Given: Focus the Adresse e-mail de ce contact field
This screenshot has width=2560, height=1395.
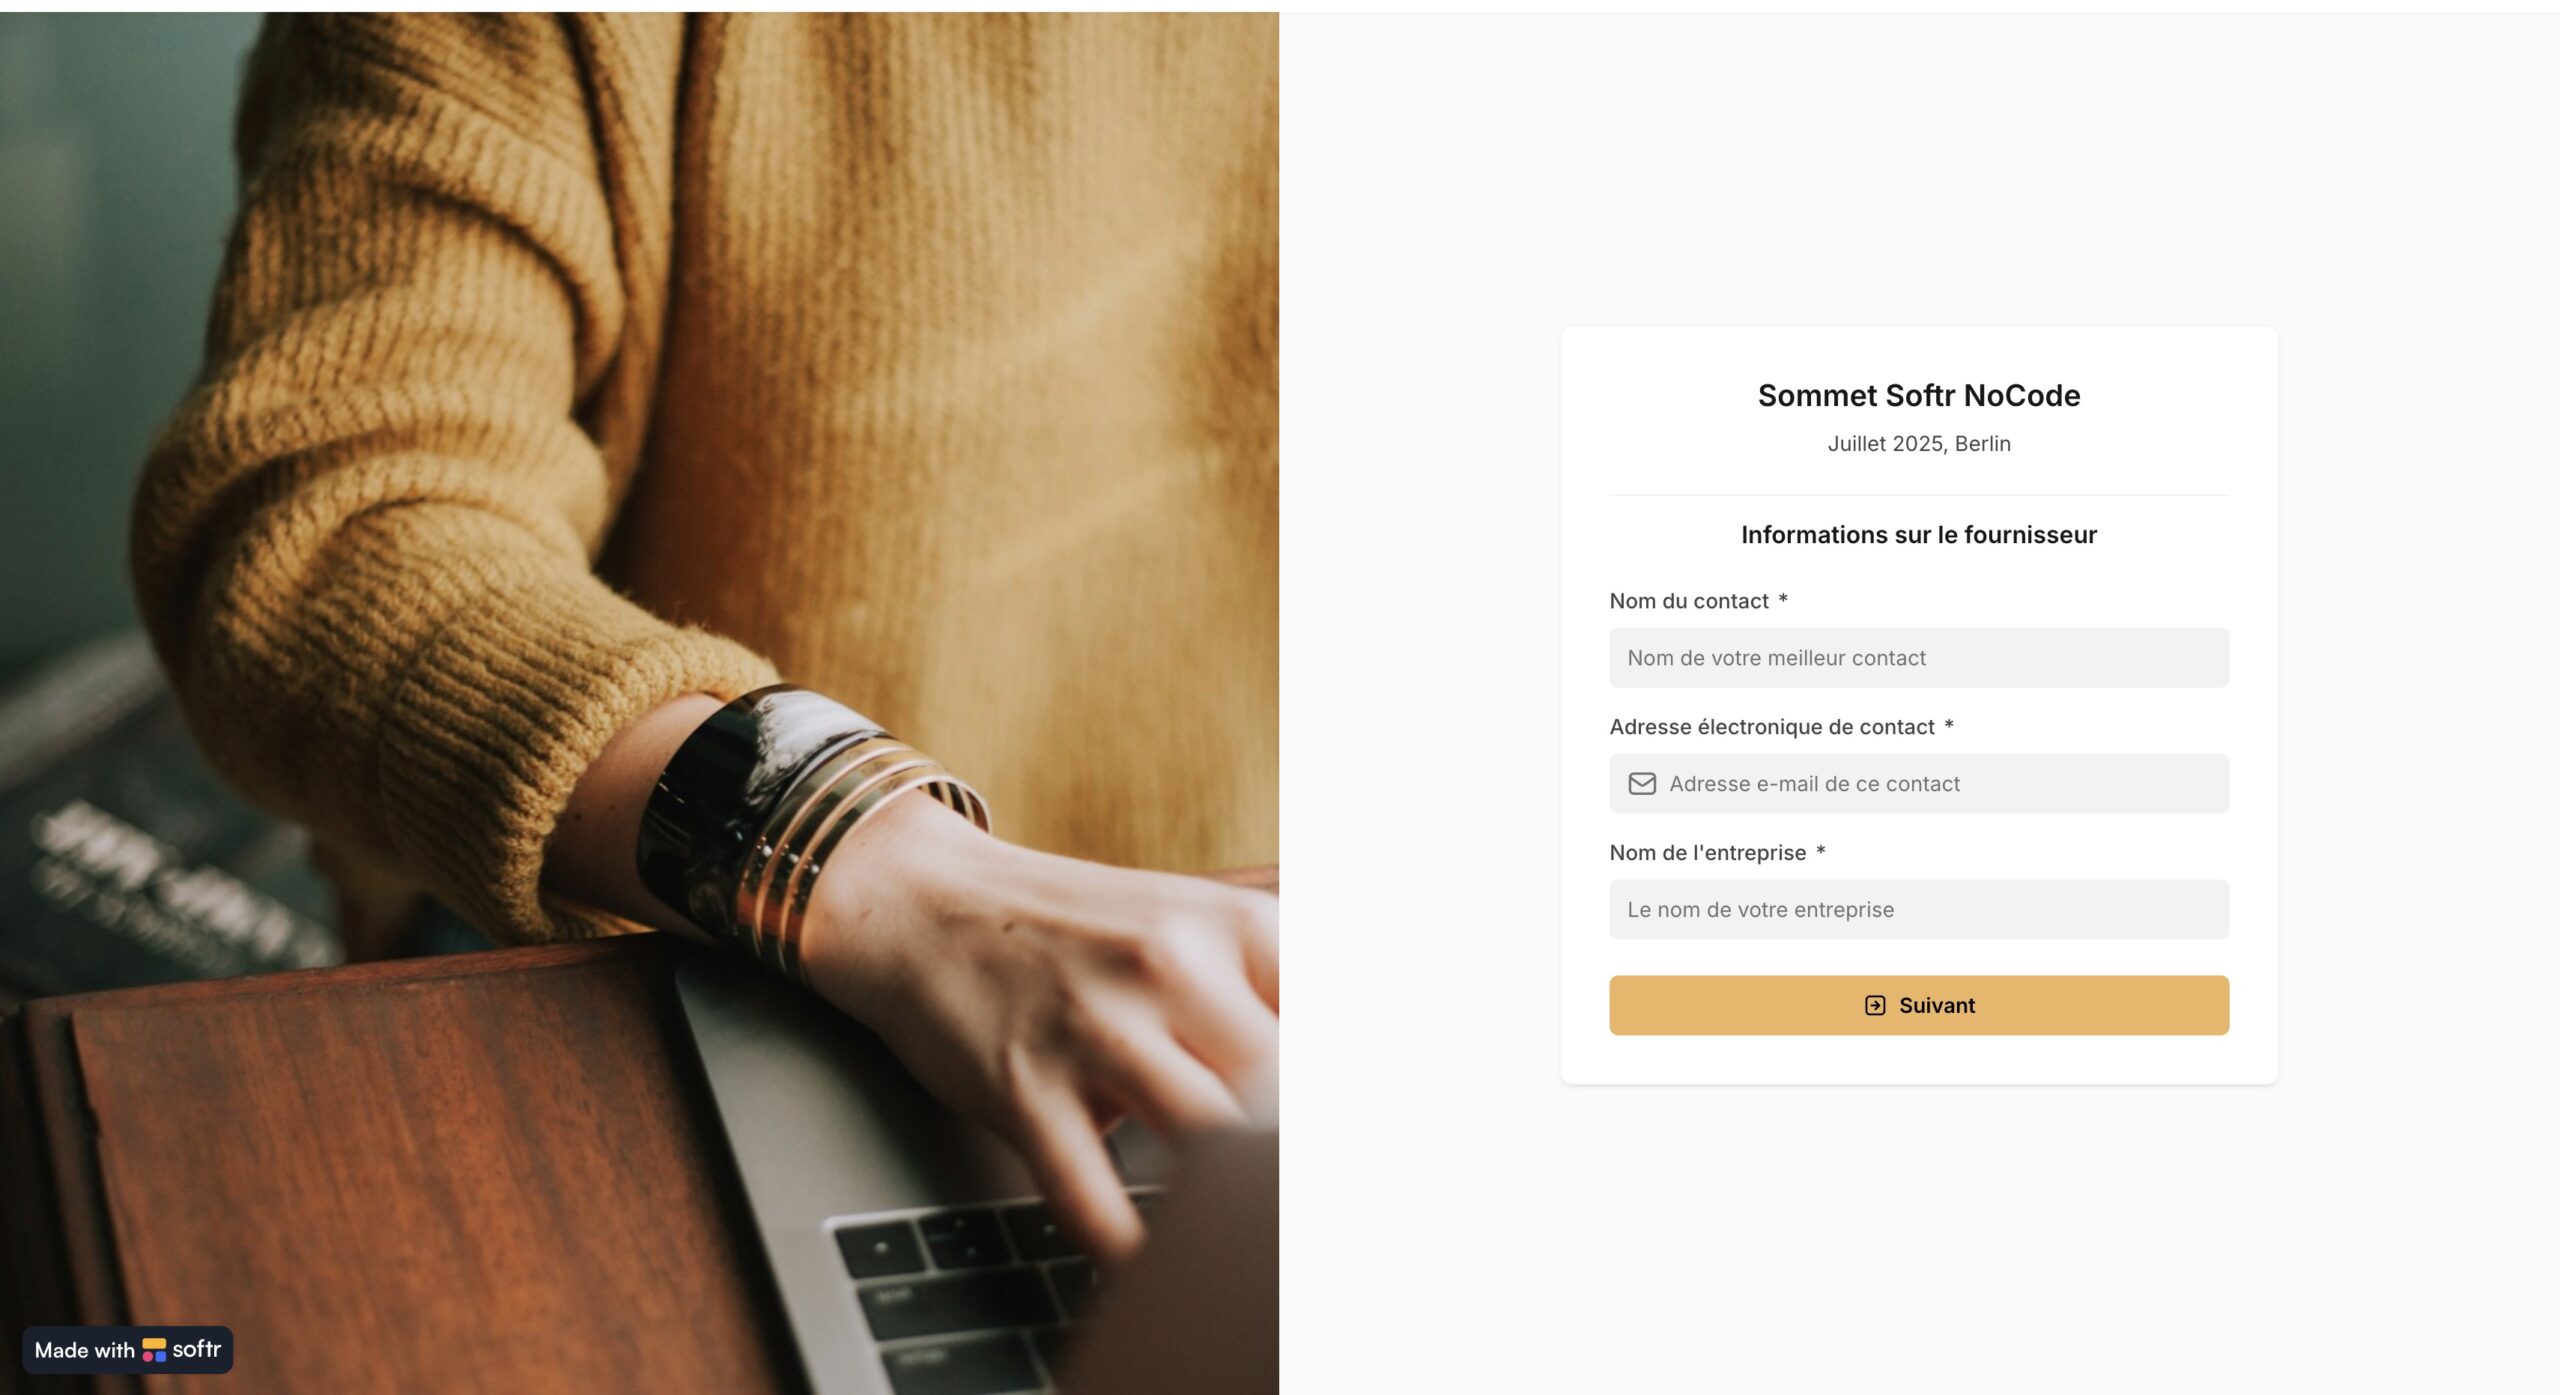Looking at the screenshot, I should [1919, 783].
